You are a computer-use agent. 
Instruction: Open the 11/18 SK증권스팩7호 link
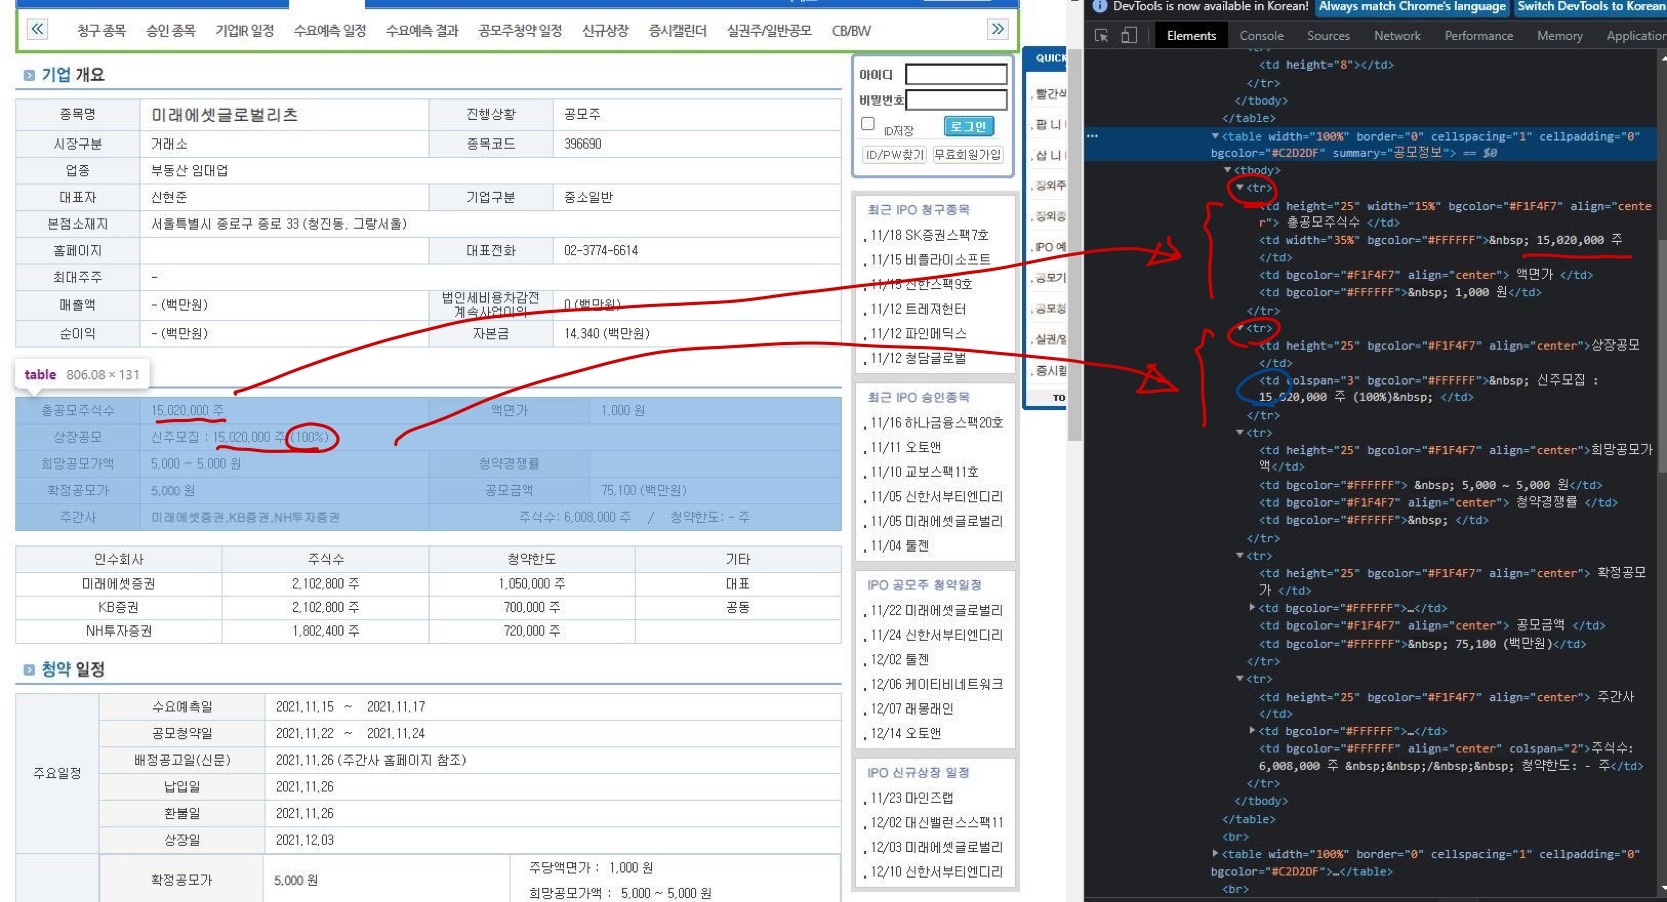(929, 235)
